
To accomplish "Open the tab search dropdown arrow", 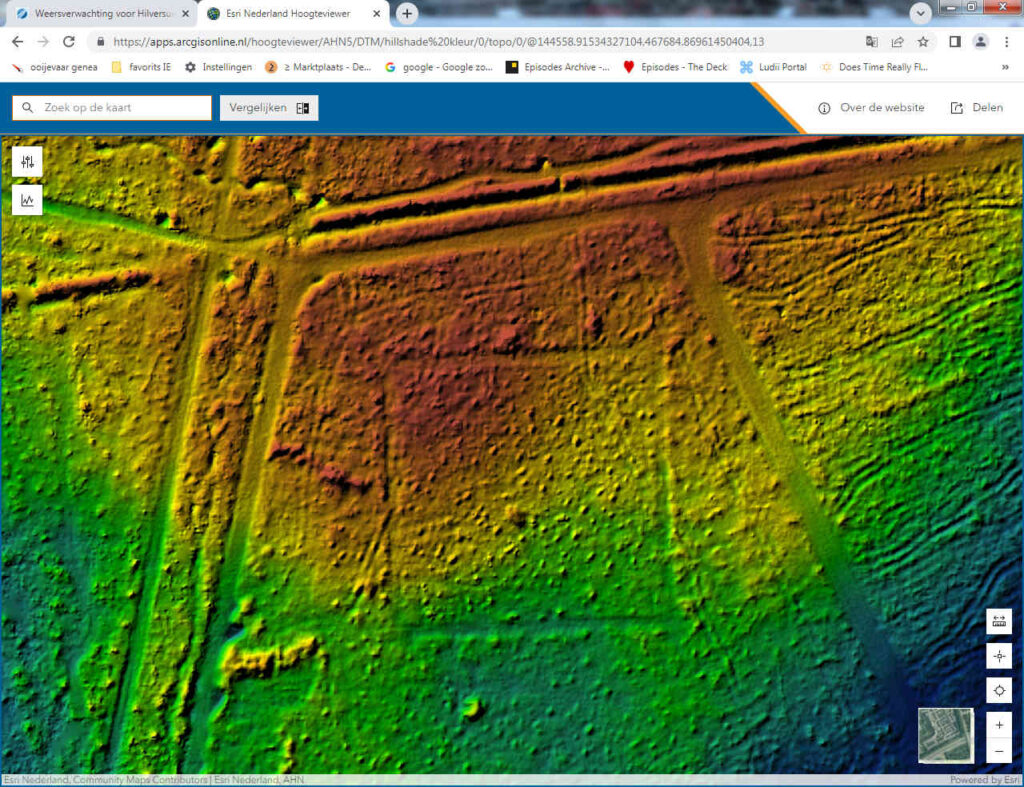I will (x=920, y=13).
